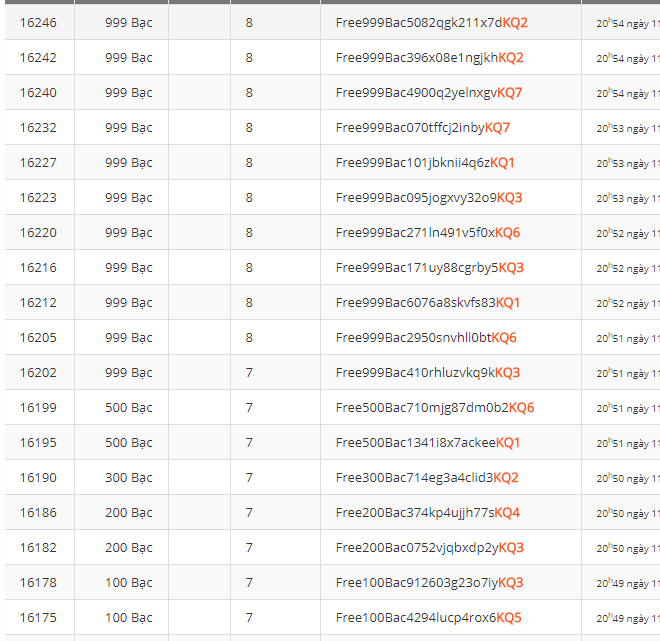Select row with ID 16242

pos(38,57)
